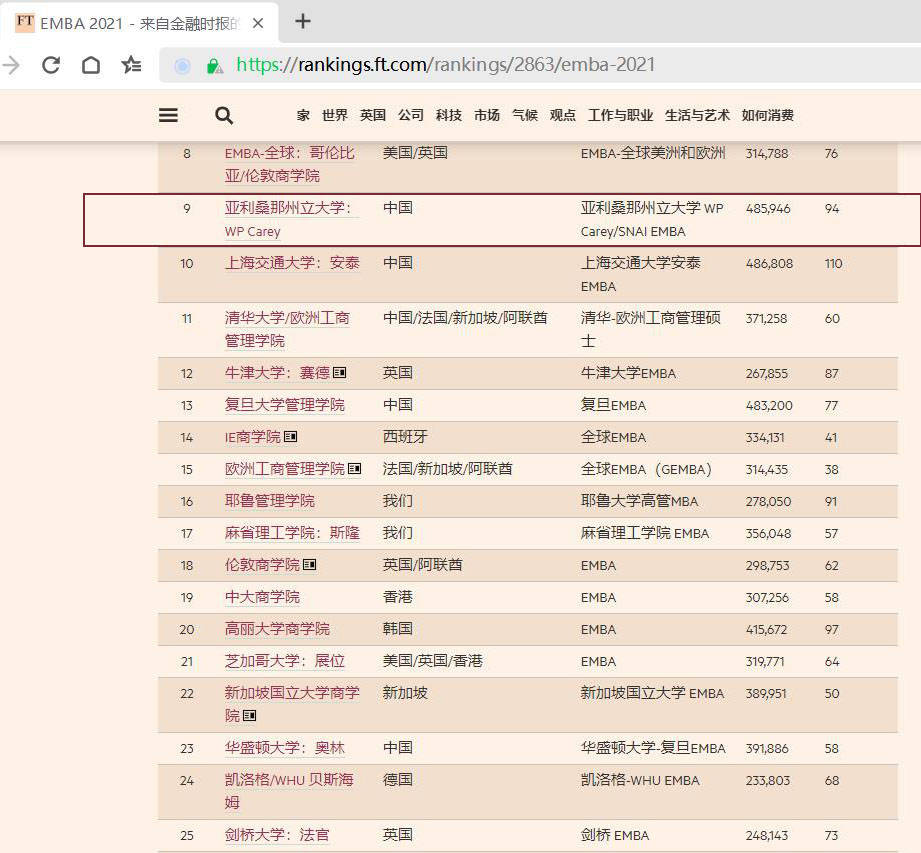This screenshot has width=921, height=853.
Task: Open the site hamburger navigation menu
Action: coord(167,115)
